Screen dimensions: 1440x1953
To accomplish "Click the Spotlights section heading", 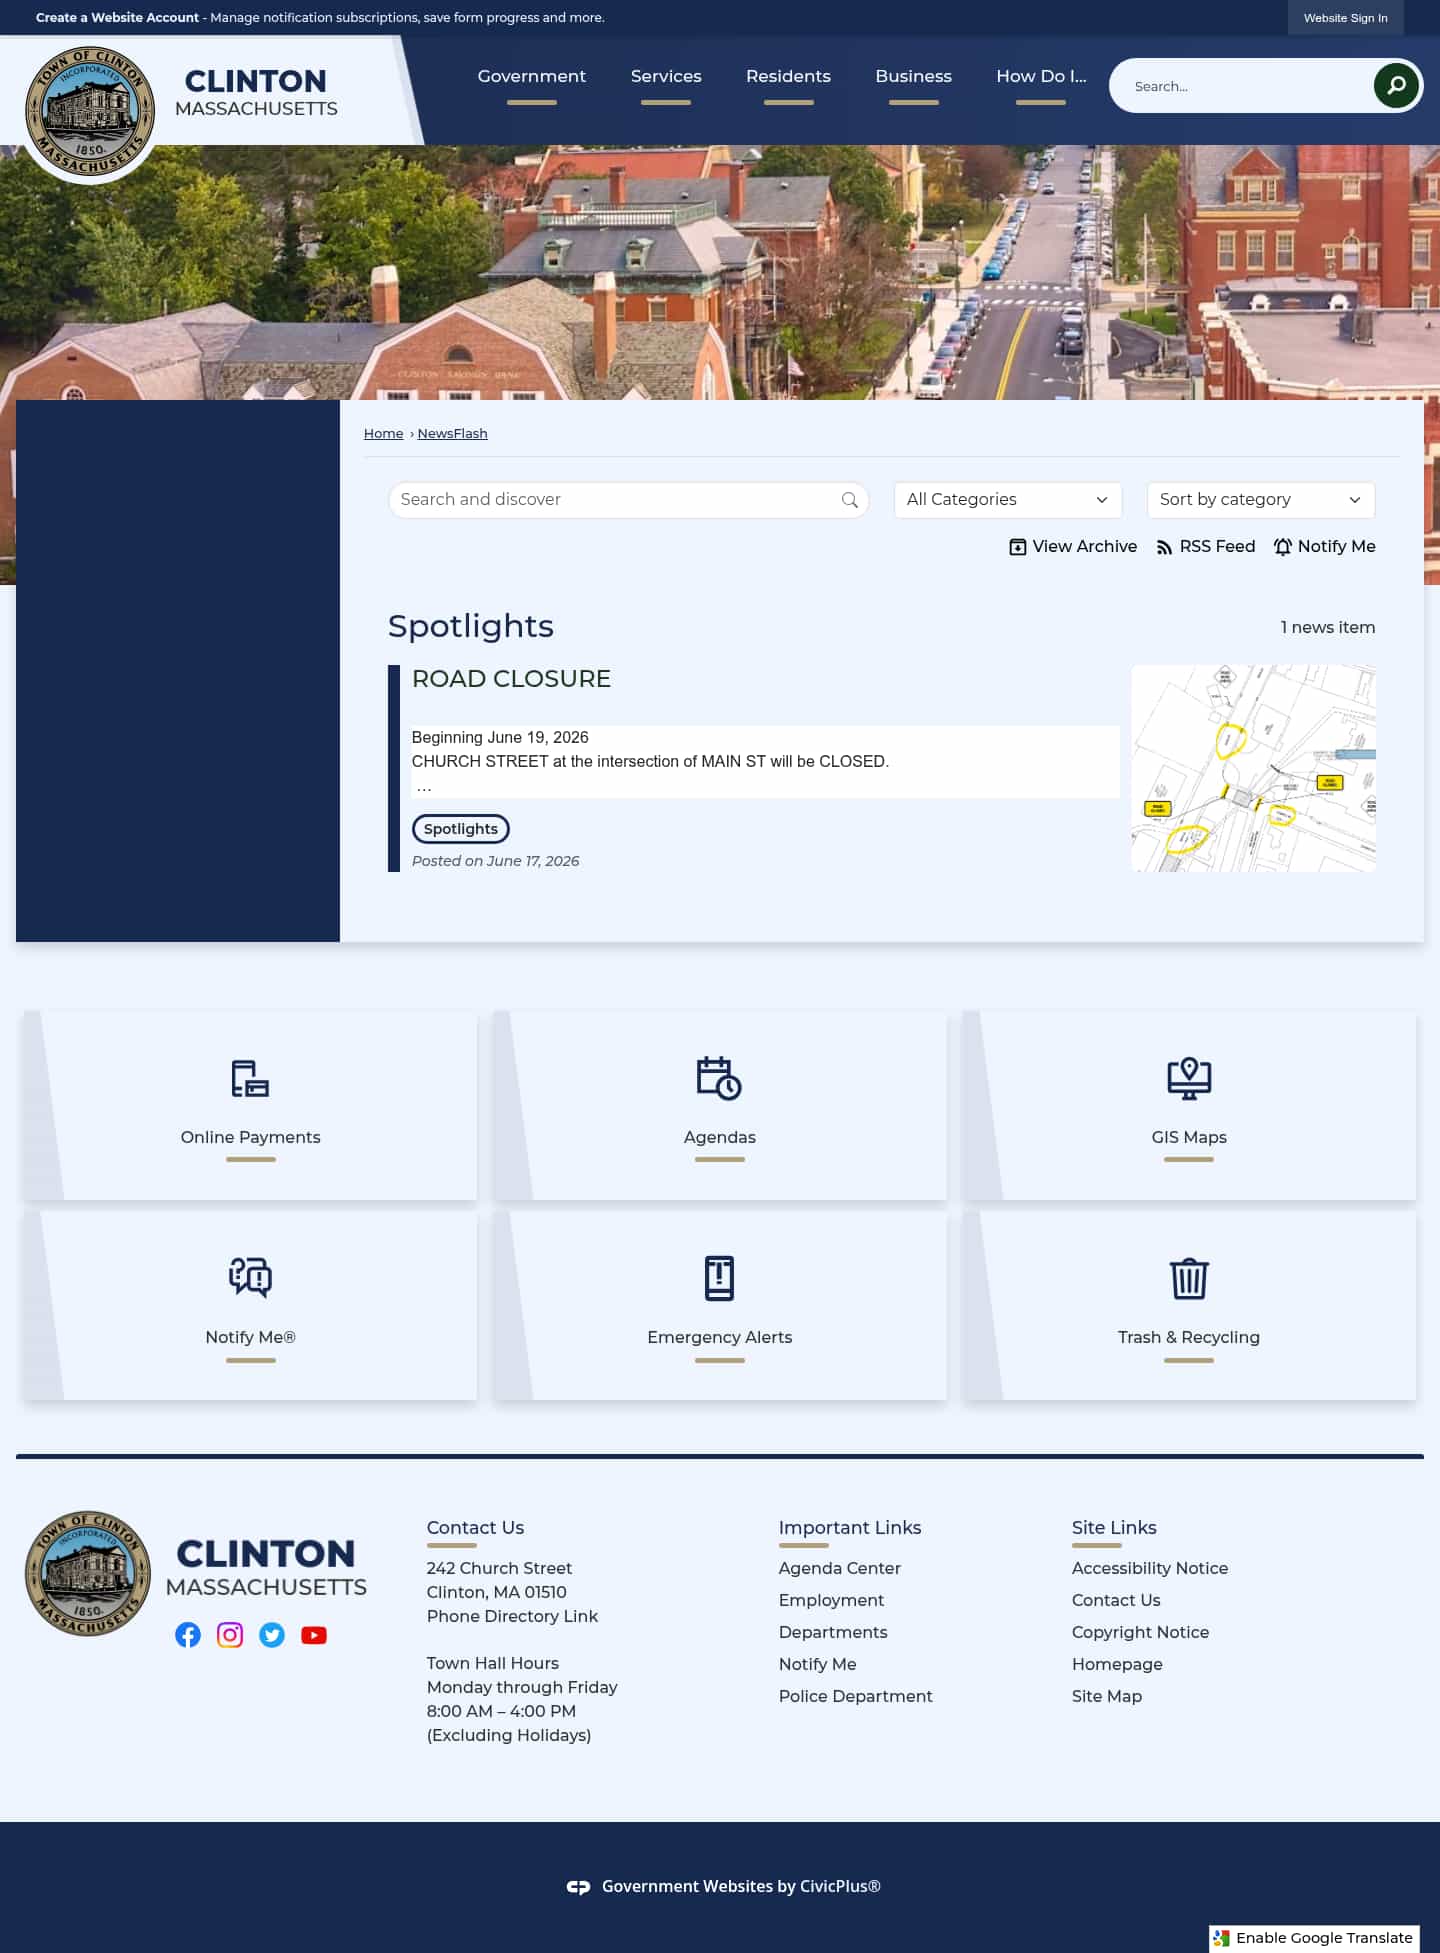I will [471, 626].
